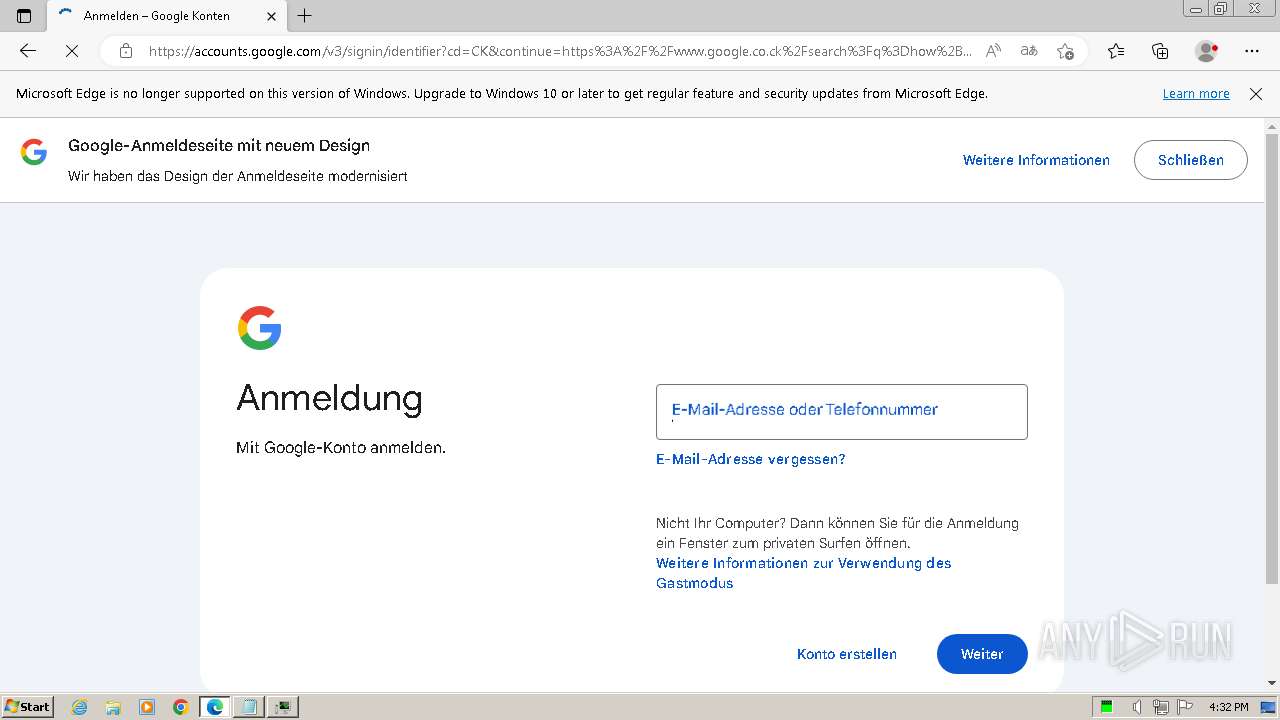1280x720 pixels.
Task: Open the Windows Start menu
Action: coord(28,707)
